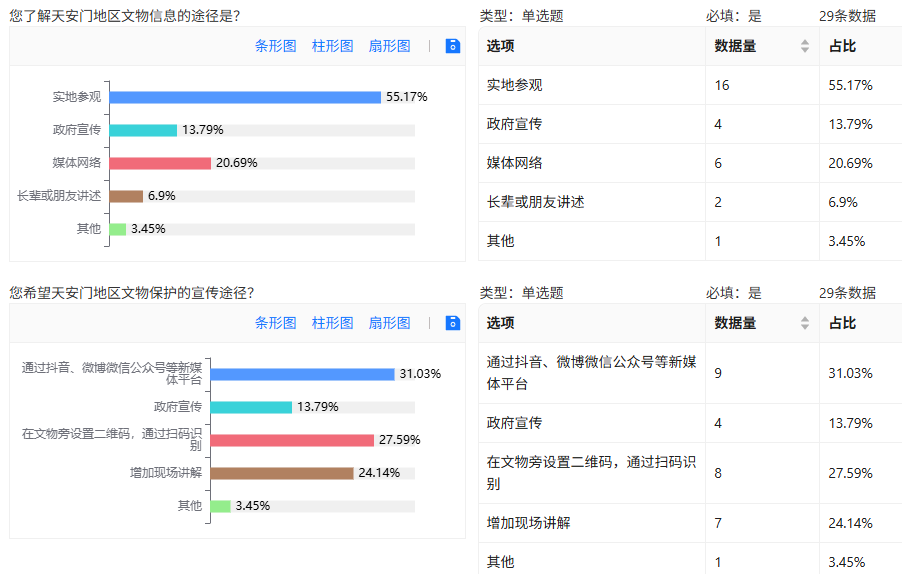The image size is (902, 574).
Task: Click the red 媒体网络 20.69% bar
Action: pos(160,163)
